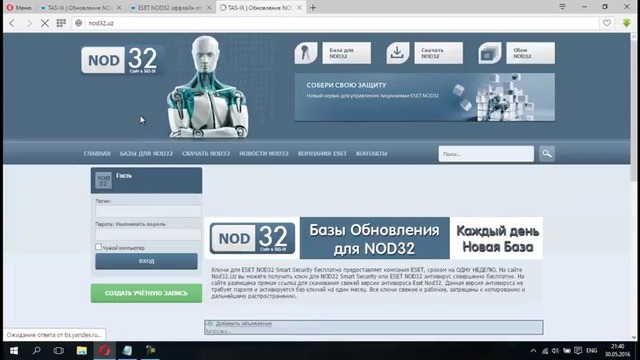Click the key icon for bases
Screen dimensions: 640x360
coord(306,53)
